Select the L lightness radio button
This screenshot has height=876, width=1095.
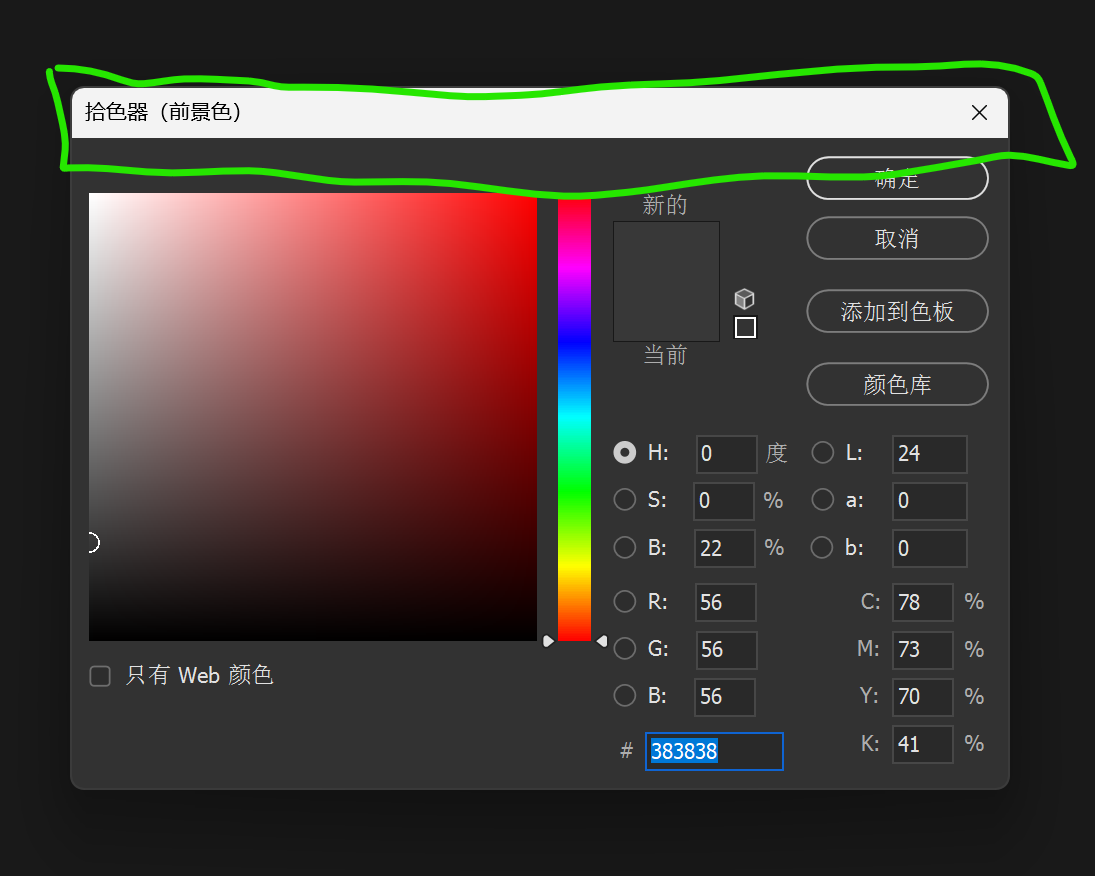(x=822, y=452)
